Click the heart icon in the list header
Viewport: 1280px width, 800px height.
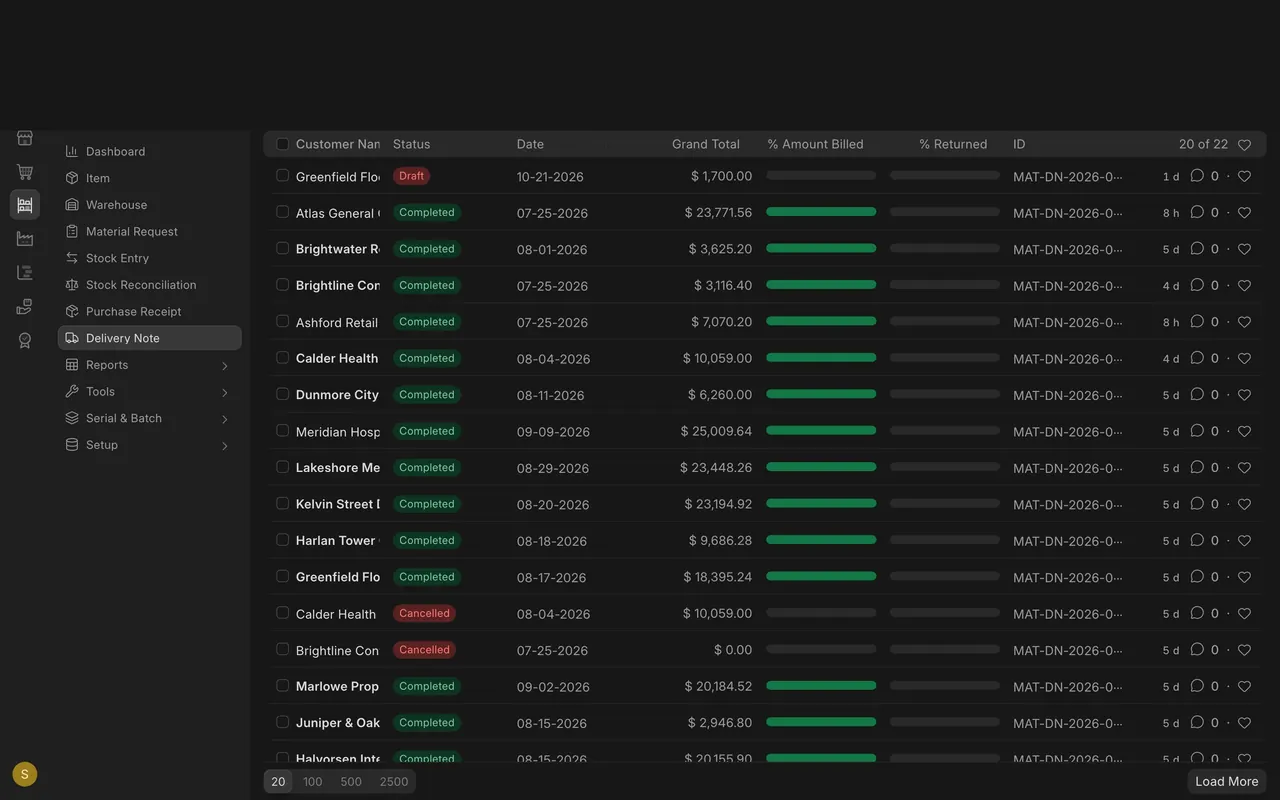[1244, 145]
